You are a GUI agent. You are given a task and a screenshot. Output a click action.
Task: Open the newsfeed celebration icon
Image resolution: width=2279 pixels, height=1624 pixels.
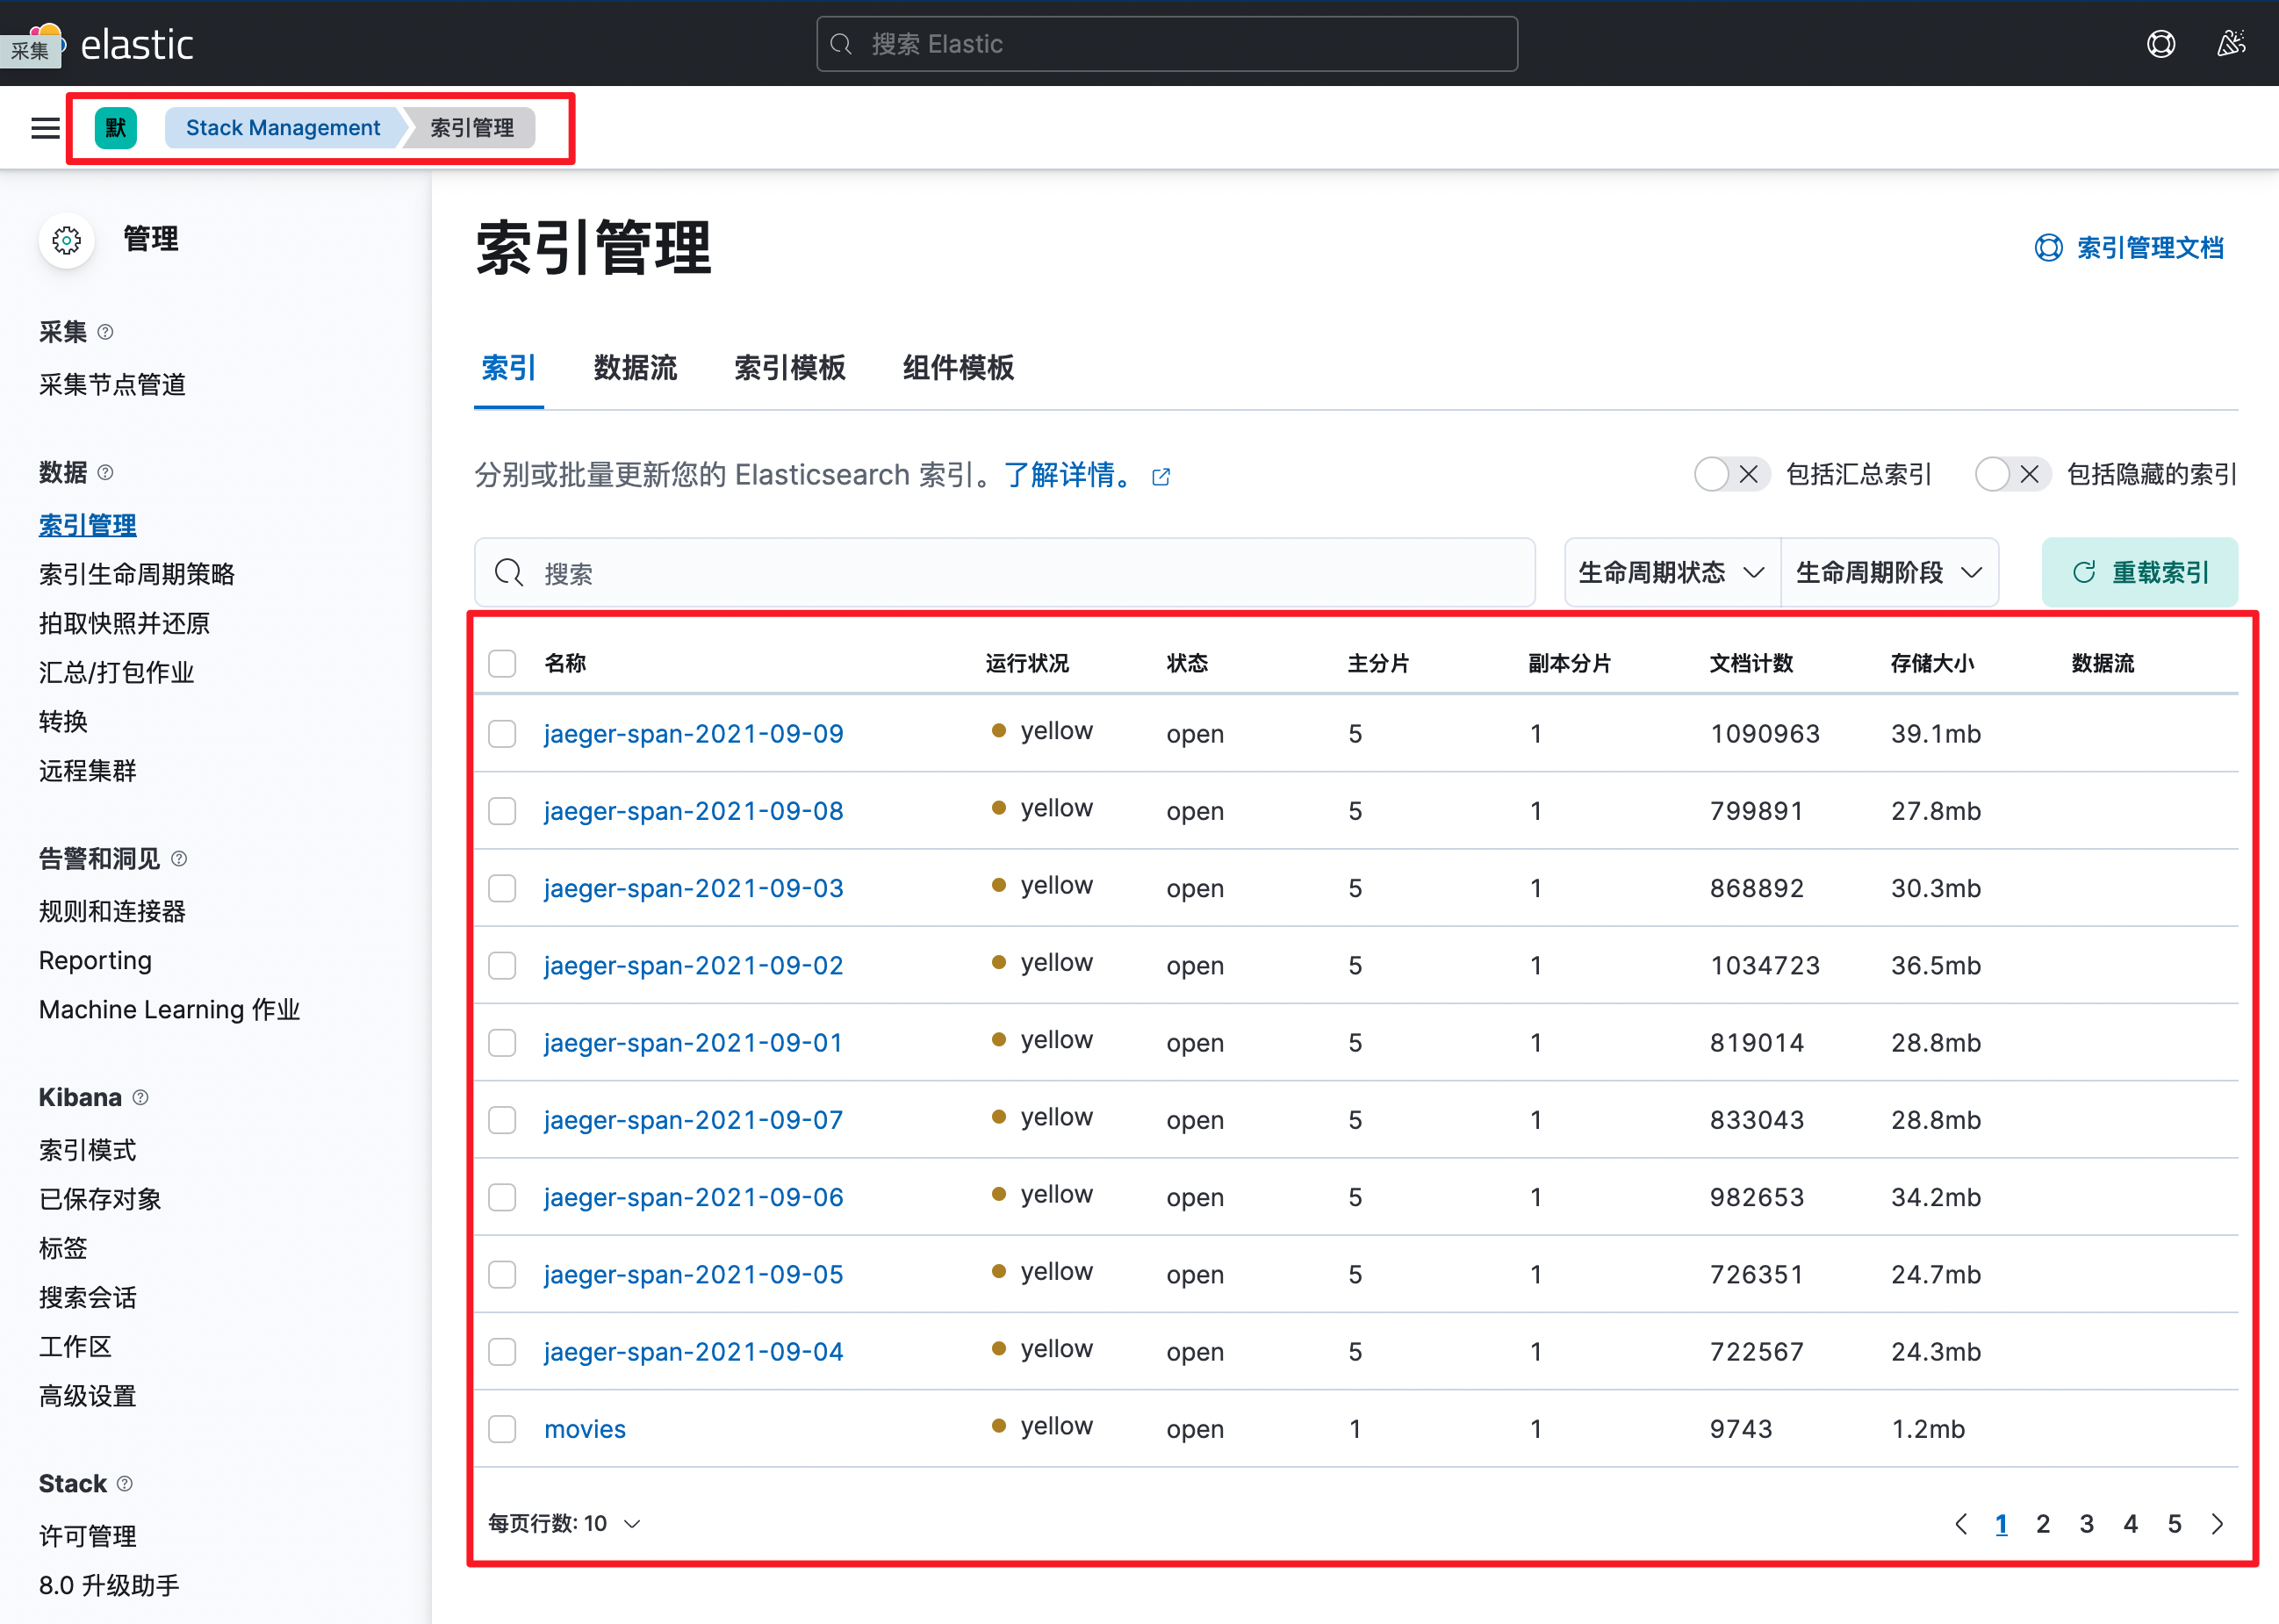(x=2231, y=44)
